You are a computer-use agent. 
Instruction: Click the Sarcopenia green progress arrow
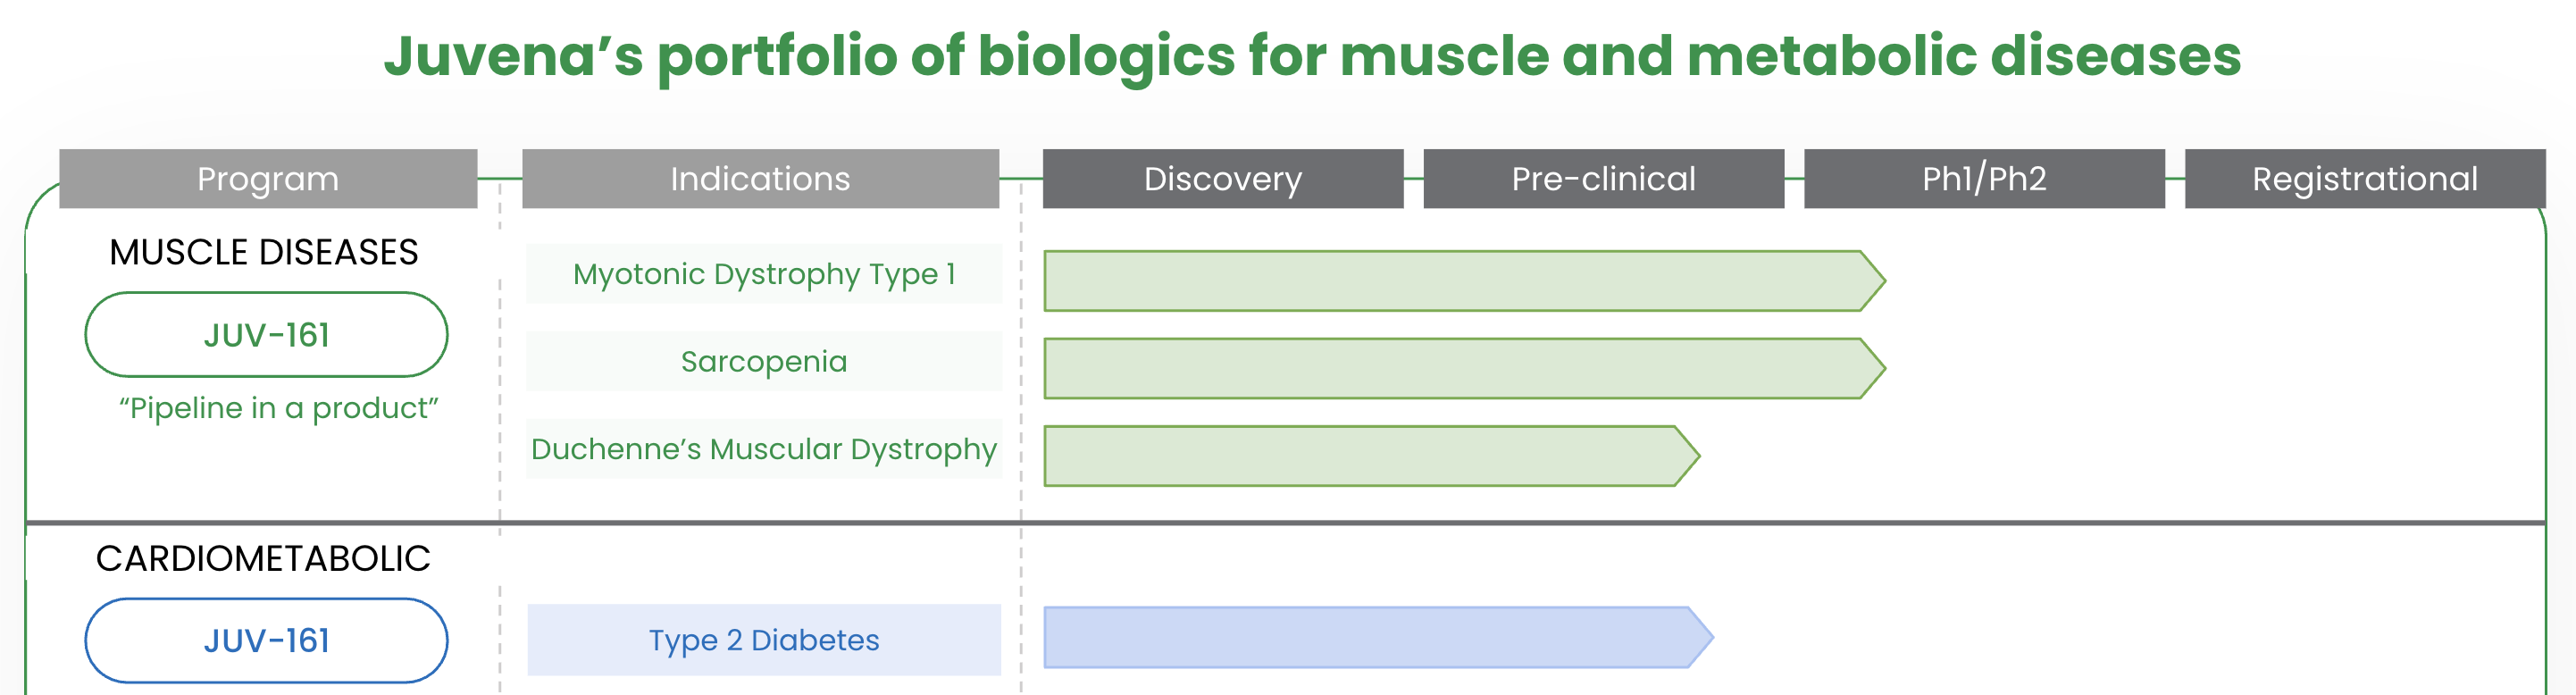[x=1464, y=368]
